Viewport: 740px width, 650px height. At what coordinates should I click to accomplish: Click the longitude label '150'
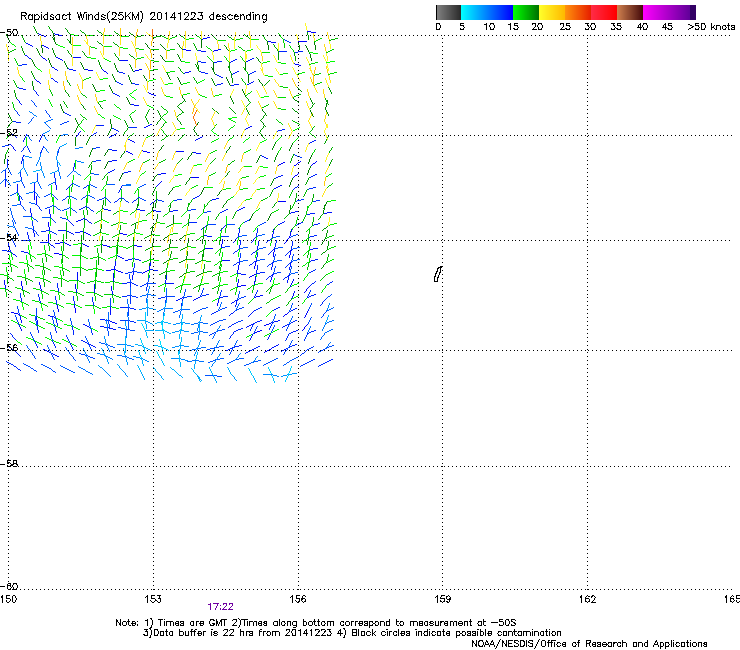click(8, 599)
